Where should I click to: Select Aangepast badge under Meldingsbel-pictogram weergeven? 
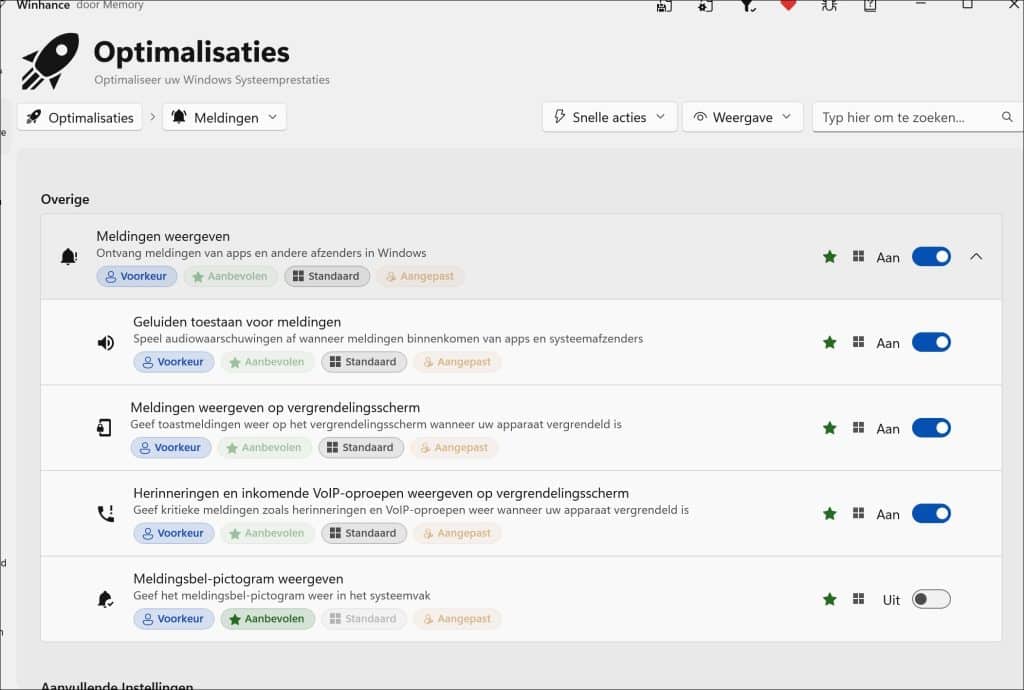(x=457, y=618)
